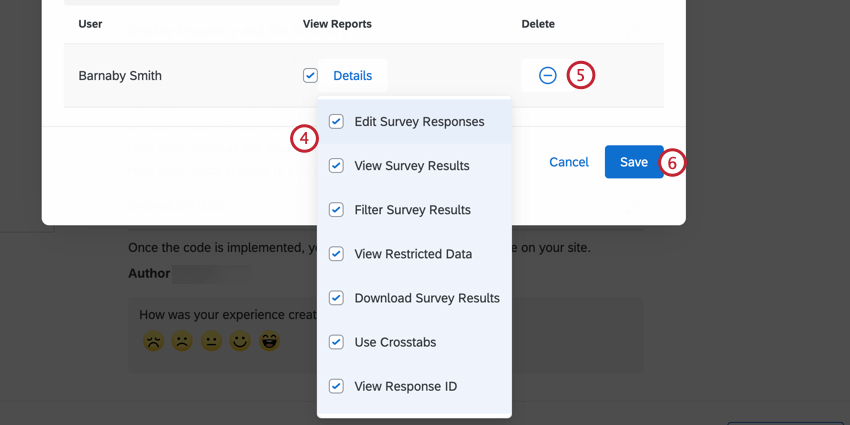Select Use Crosstabs menu entry
The image size is (850, 425).
tap(395, 342)
